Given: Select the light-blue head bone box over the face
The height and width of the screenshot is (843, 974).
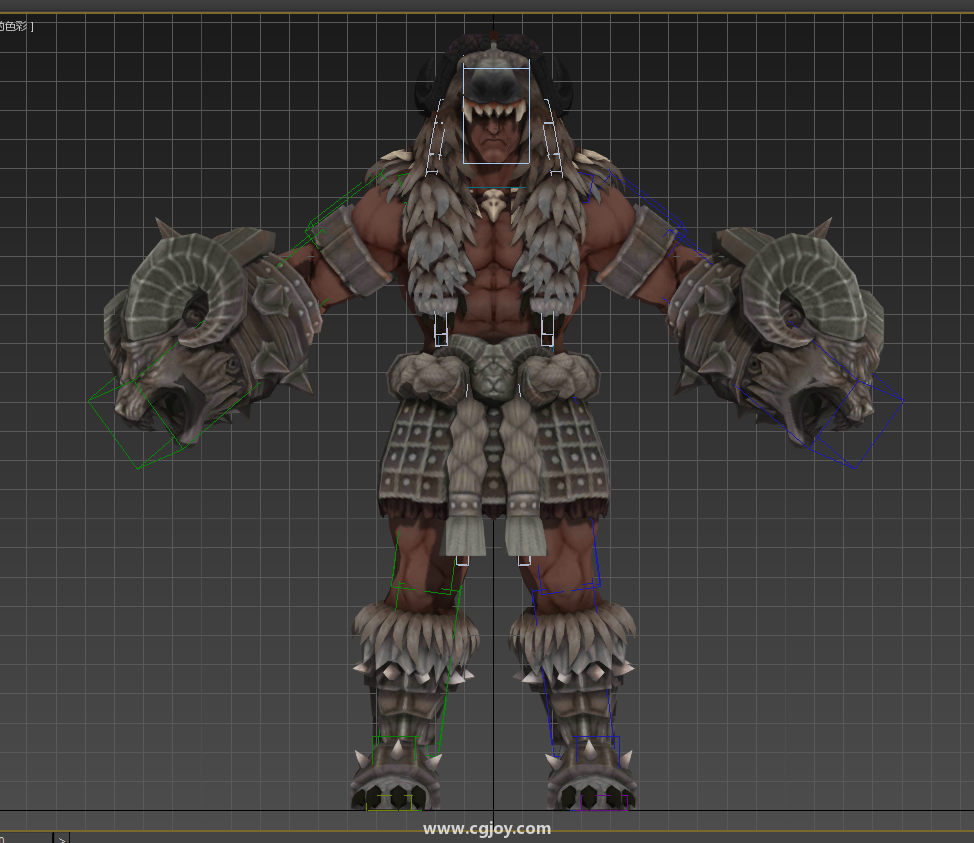Looking at the screenshot, I should pyautogui.click(x=496, y=116).
